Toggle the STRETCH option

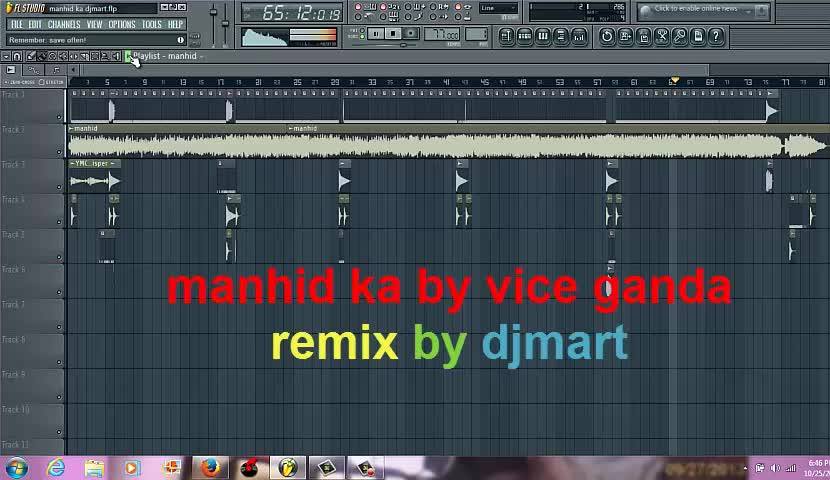(x=51, y=83)
